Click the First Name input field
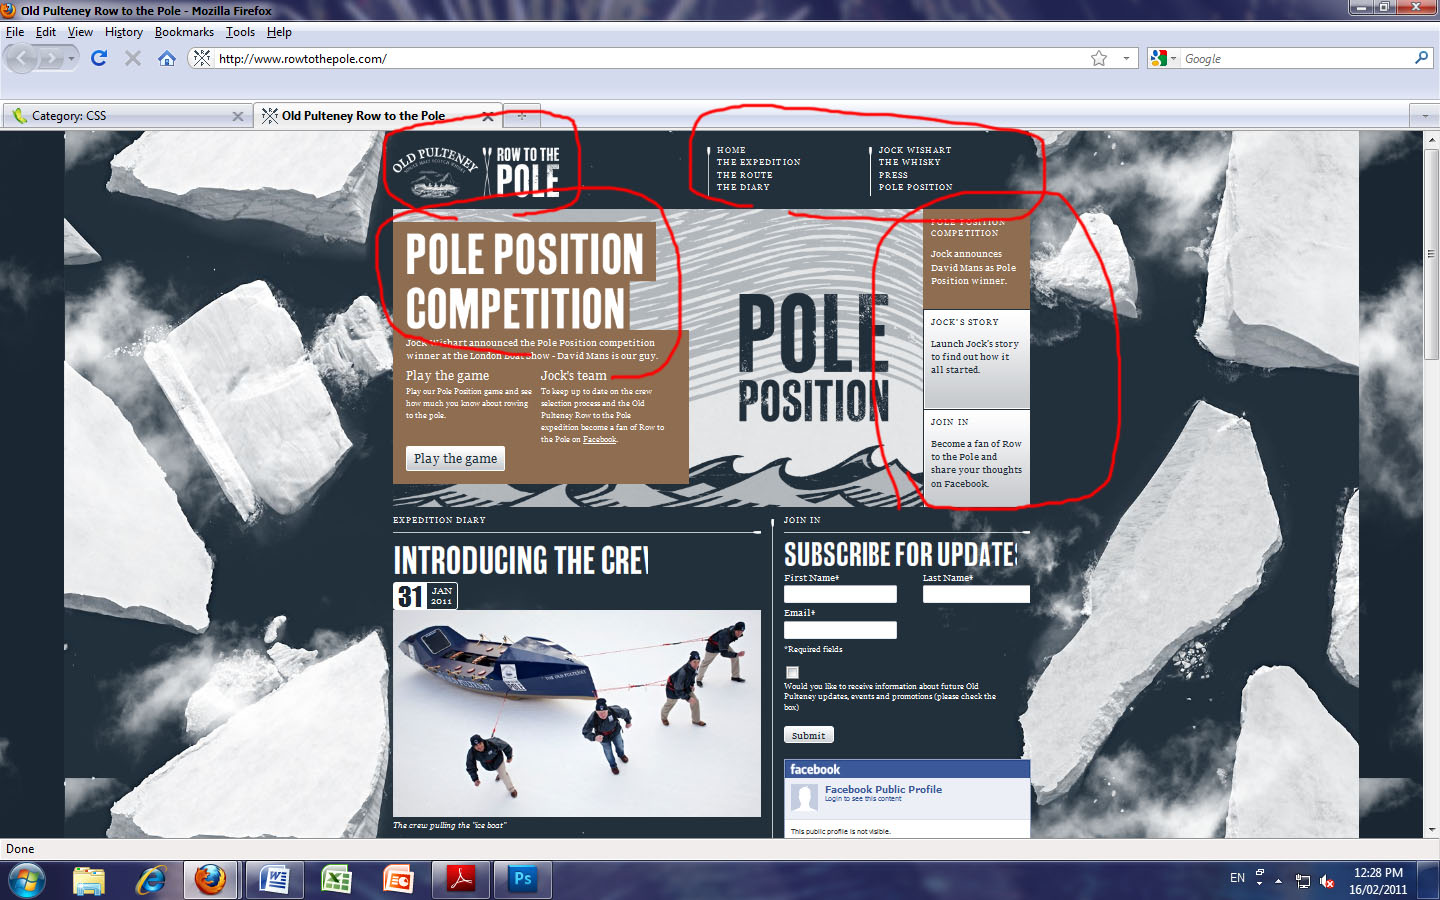The height and width of the screenshot is (900, 1440). [840, 594]
